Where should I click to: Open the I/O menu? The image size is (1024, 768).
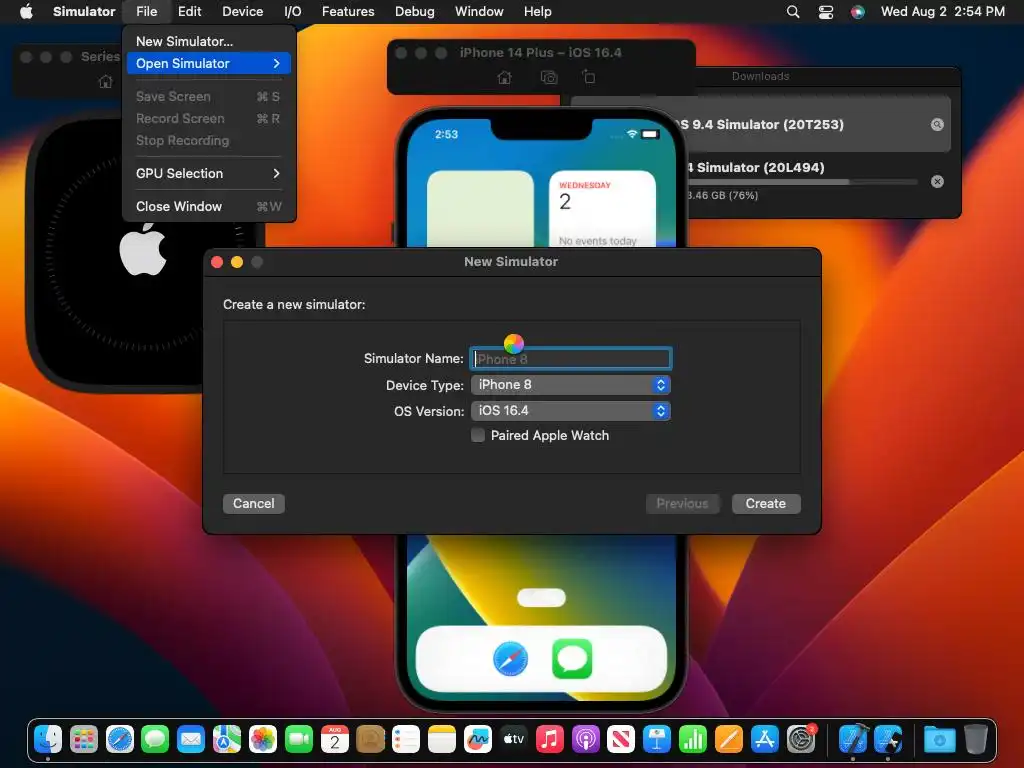(x=293, y=12)
